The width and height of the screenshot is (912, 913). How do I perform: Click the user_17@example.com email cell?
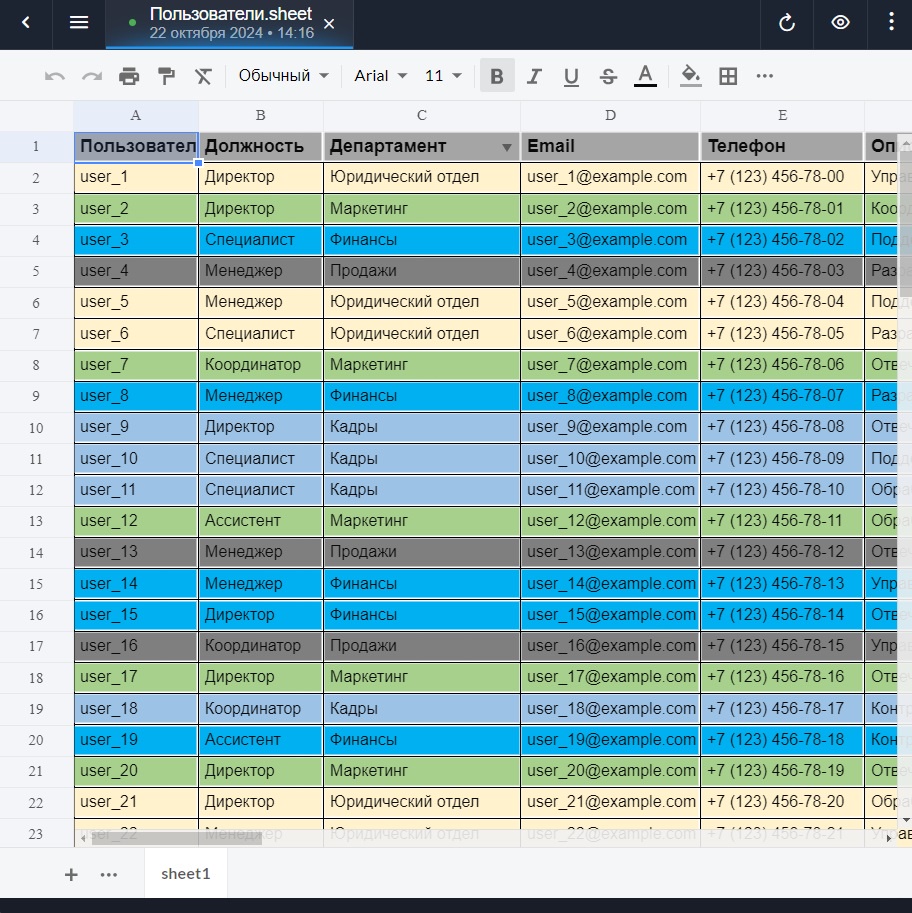point(610,677)
